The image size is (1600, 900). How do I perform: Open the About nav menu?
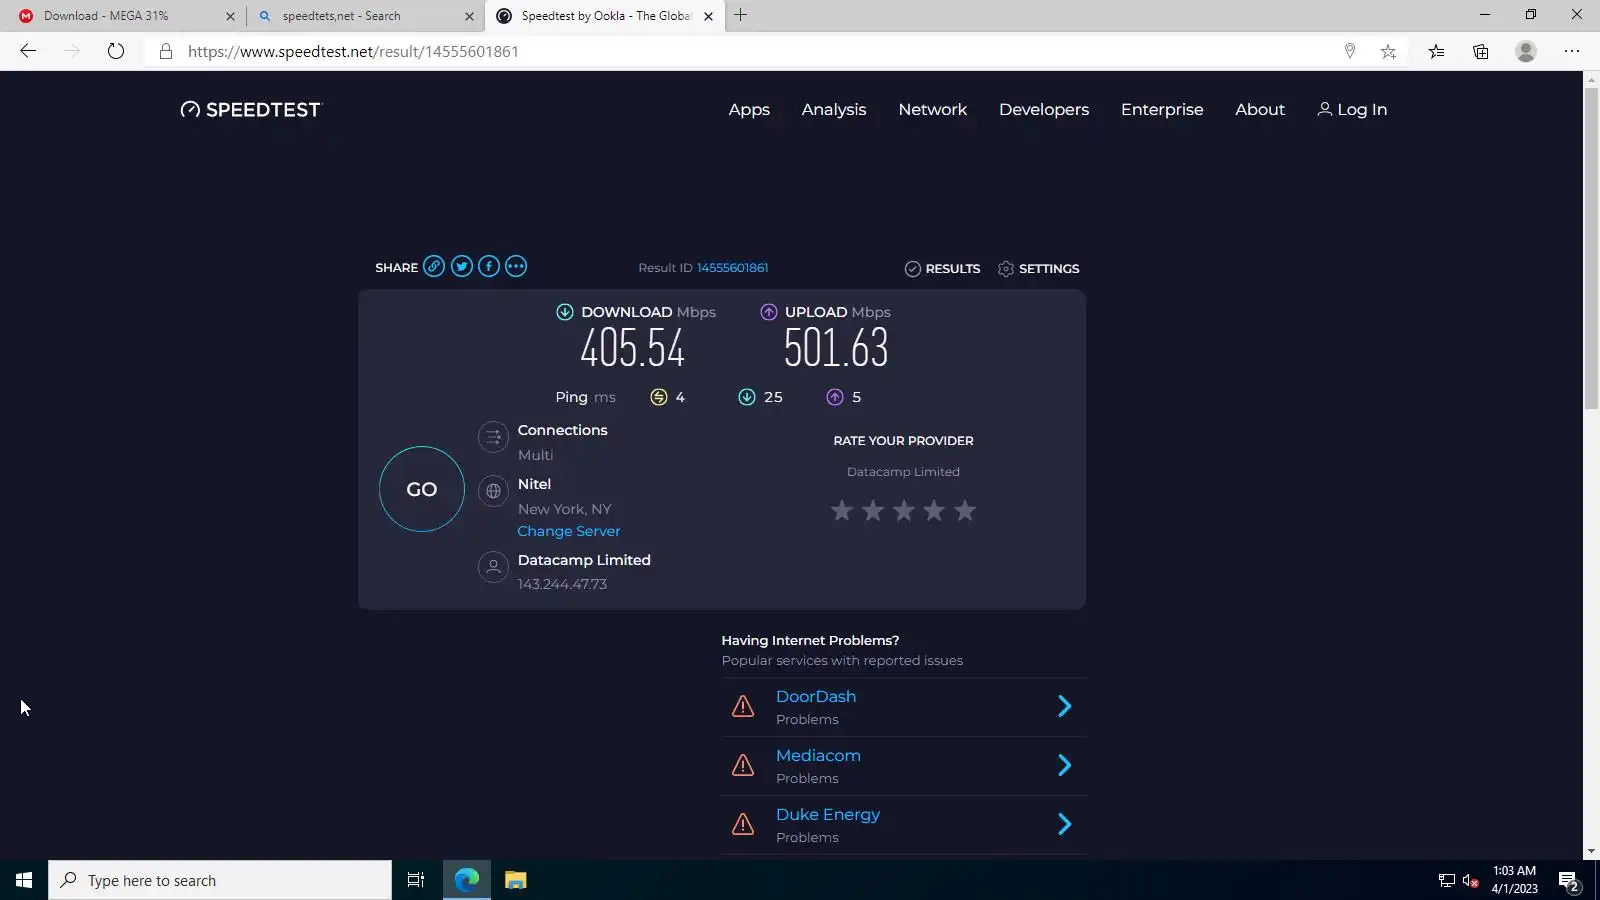[x=1260, y=110]
